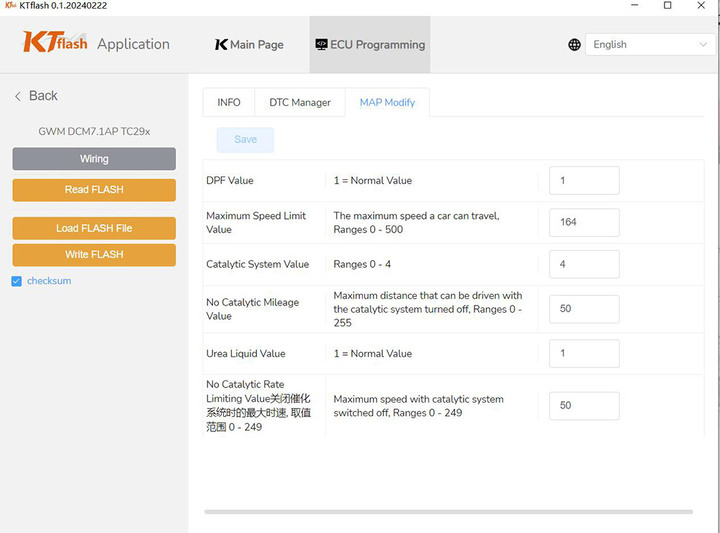Click the DPF Value input field
720x533 pixels.
click(x=584, y=180)
